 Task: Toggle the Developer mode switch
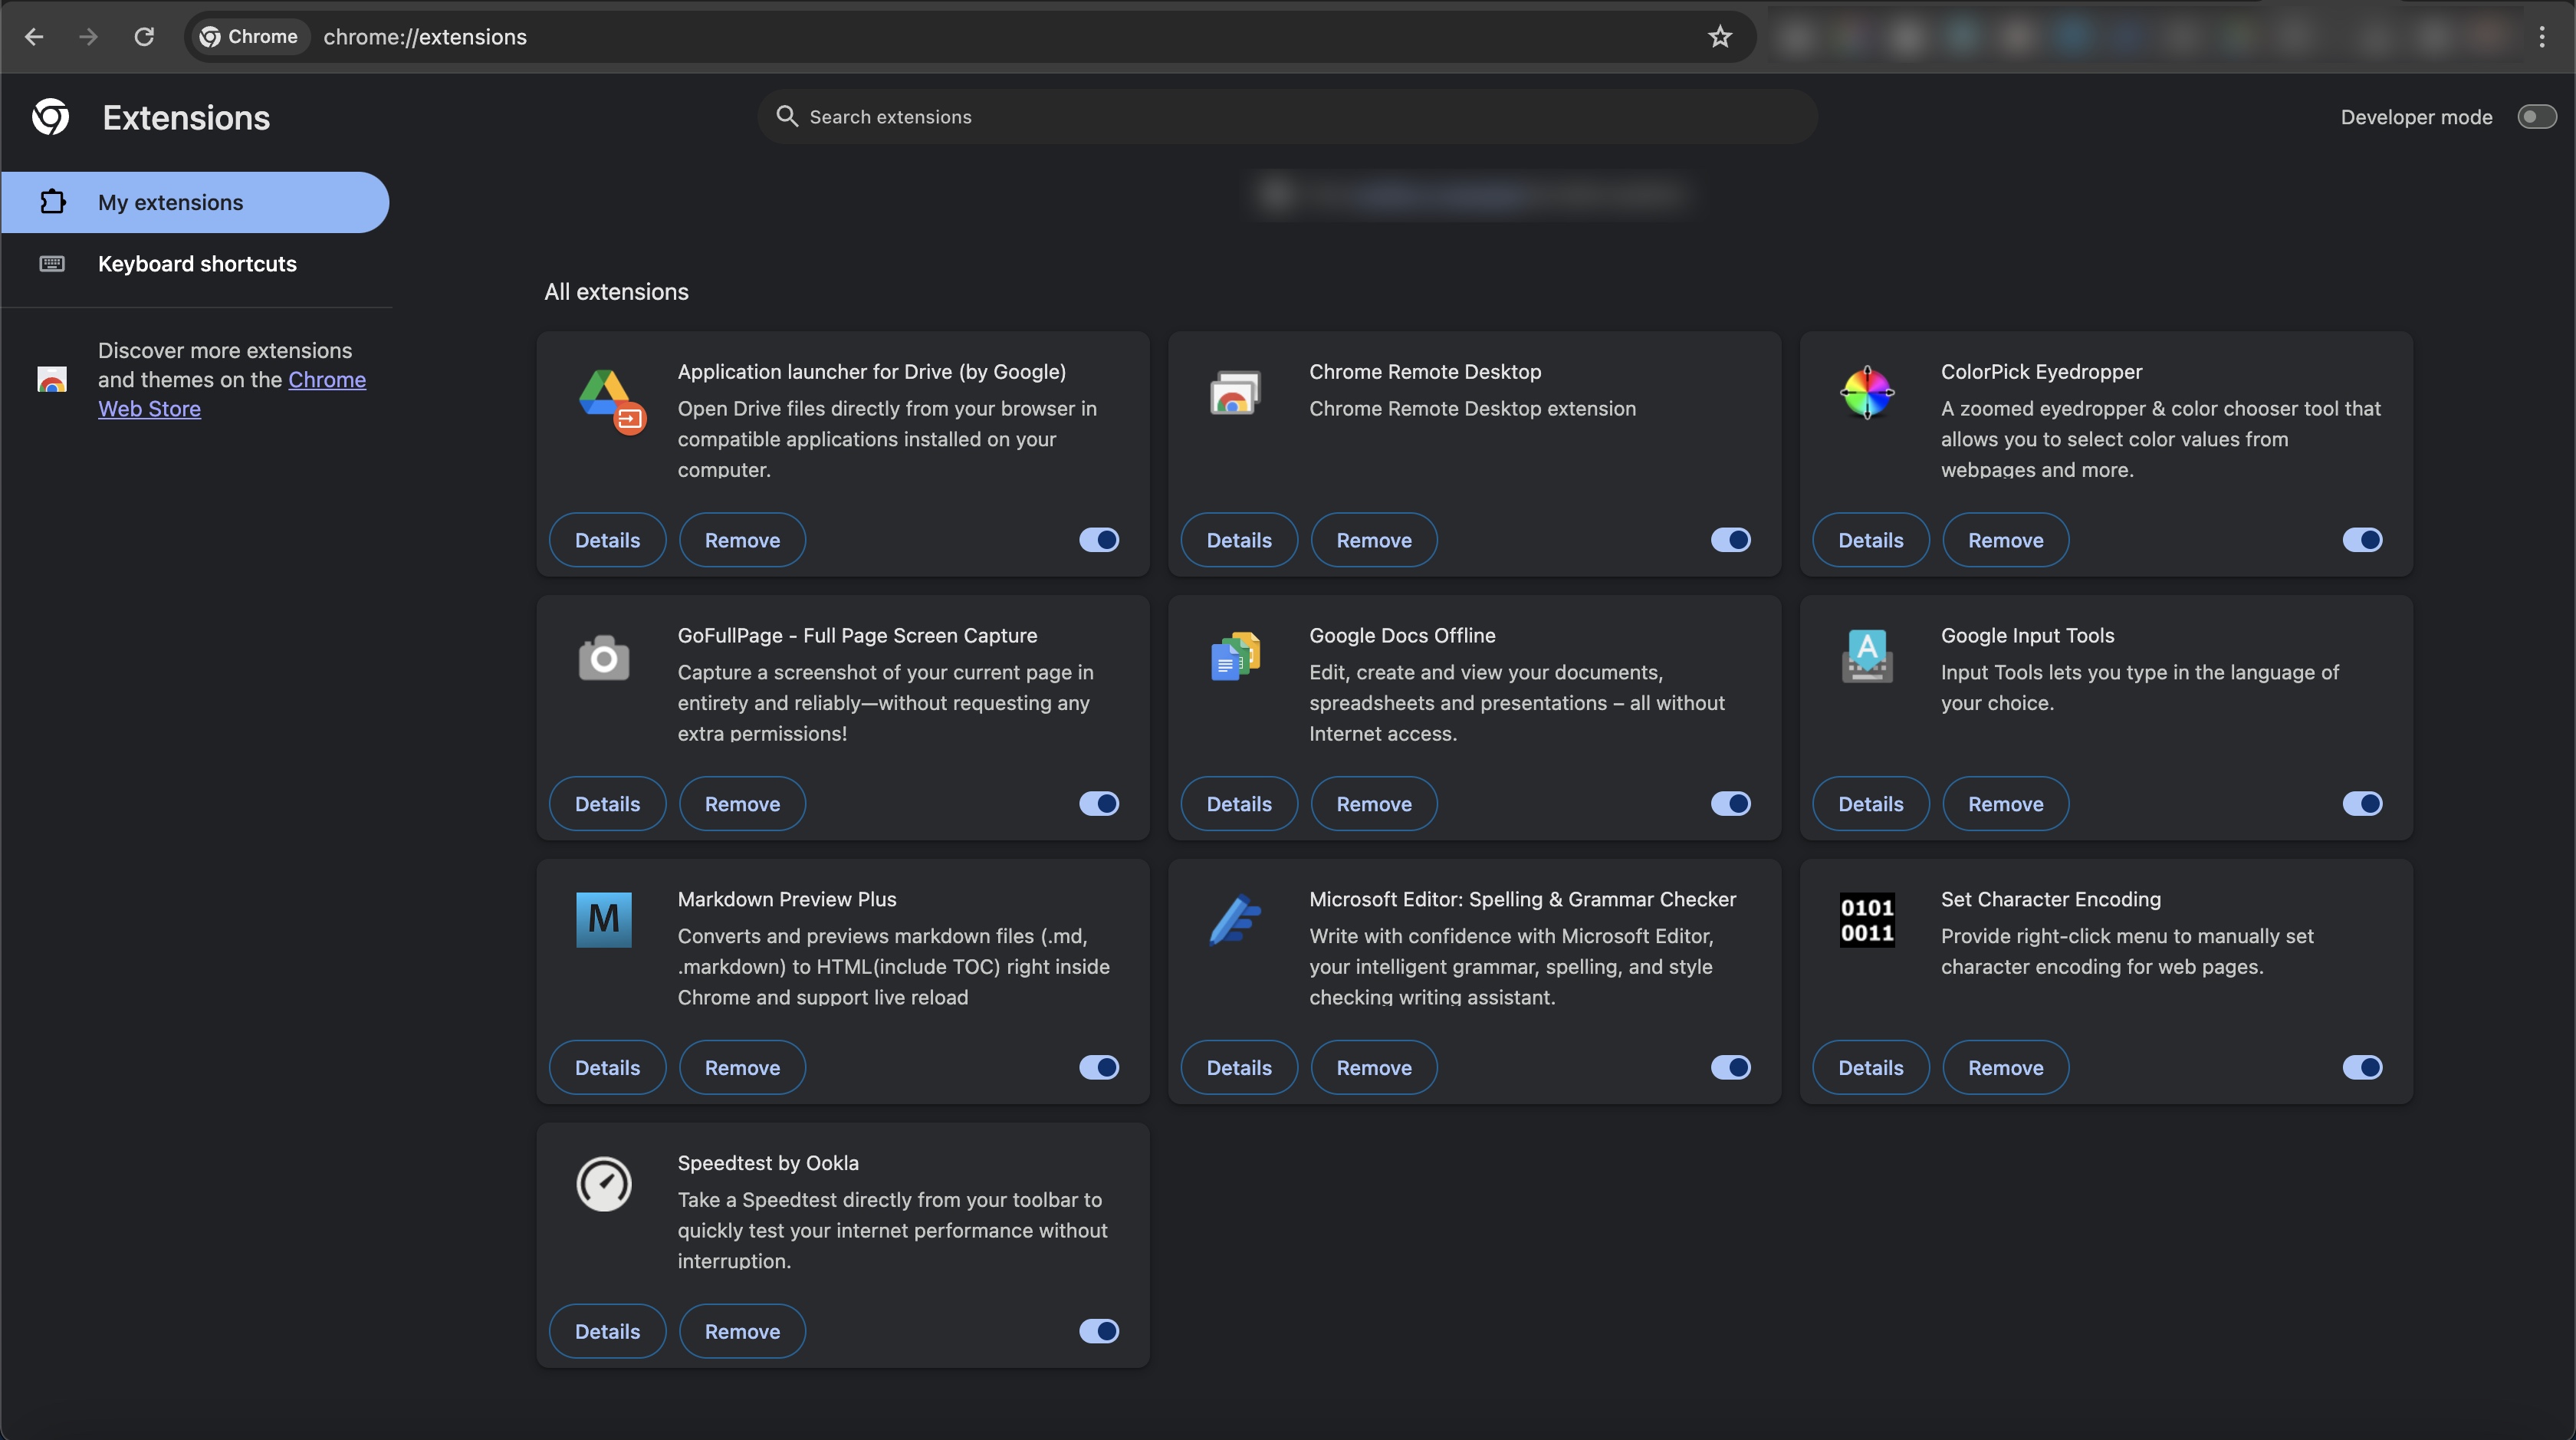(2534, 115)
